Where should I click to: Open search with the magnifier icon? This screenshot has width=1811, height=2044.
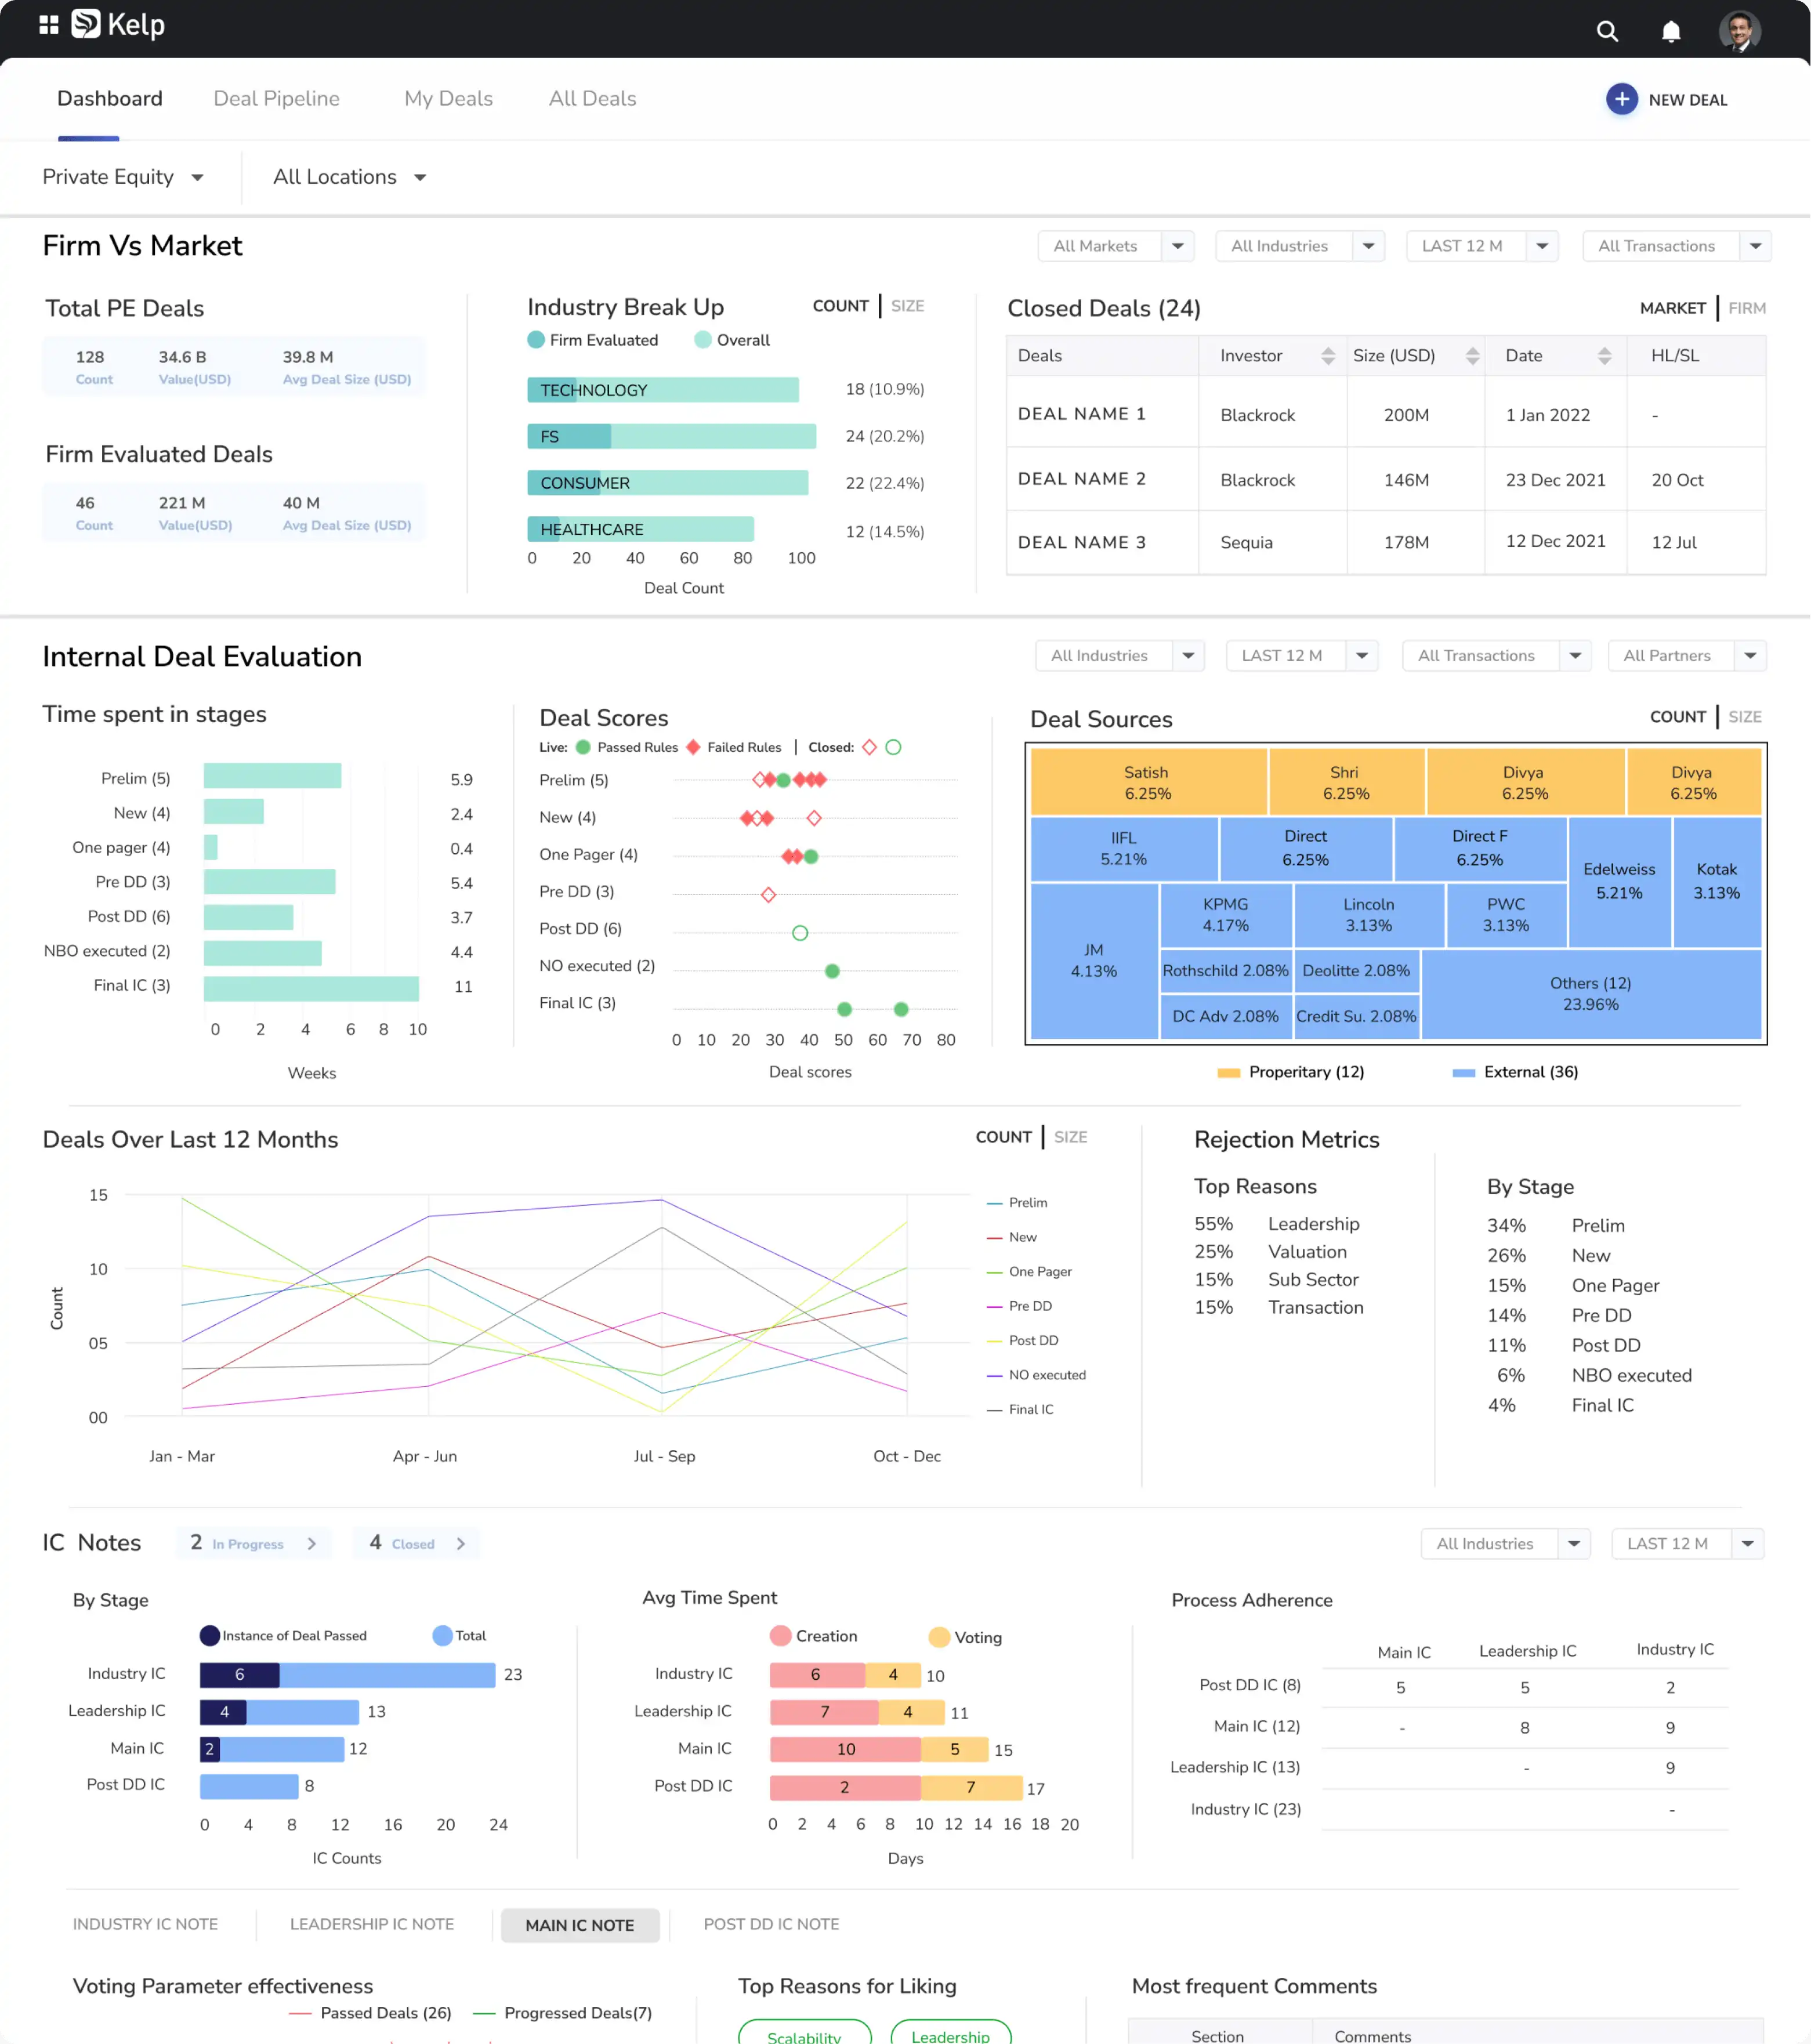[1607, 31]
